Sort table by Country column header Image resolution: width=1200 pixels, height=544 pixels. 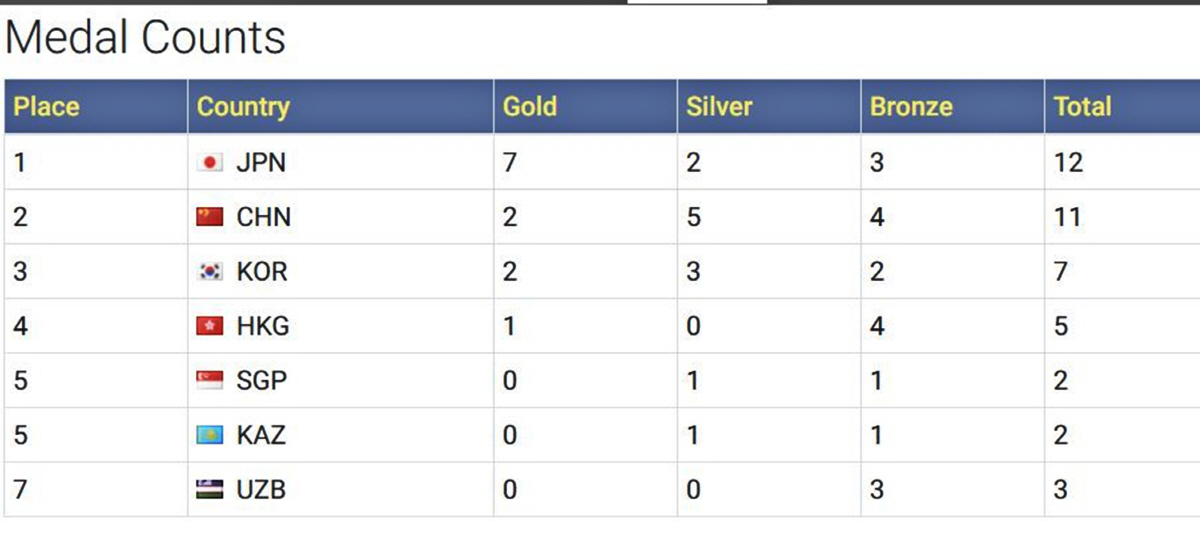pos(243,106)
